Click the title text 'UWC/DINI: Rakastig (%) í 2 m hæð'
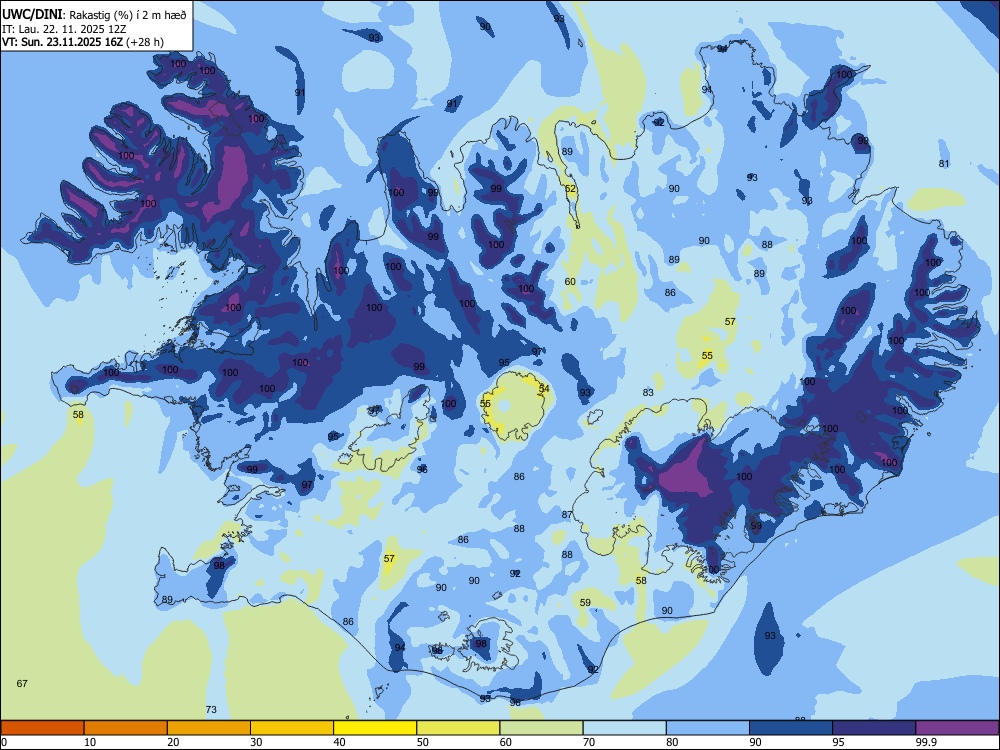Image resolution: width=1000 pixels, height=750 pixels. click(x=94, y=15)
